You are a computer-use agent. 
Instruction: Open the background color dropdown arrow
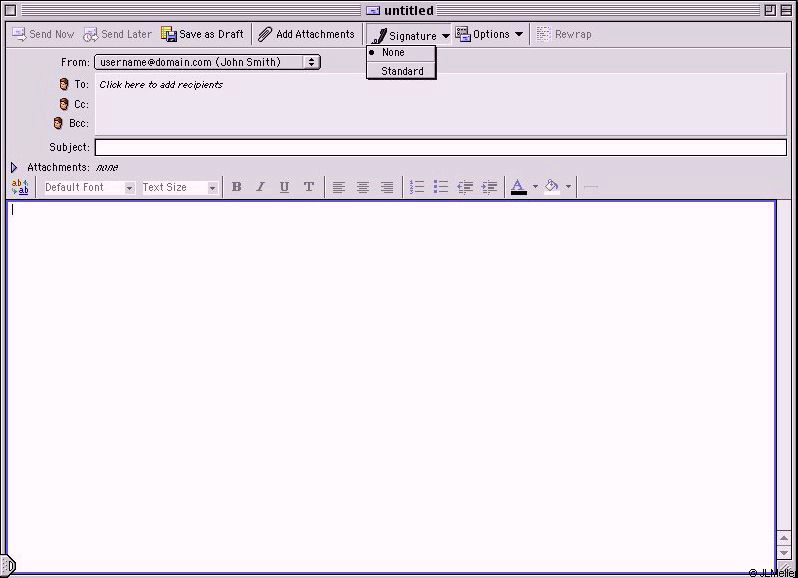coord(568,187)
